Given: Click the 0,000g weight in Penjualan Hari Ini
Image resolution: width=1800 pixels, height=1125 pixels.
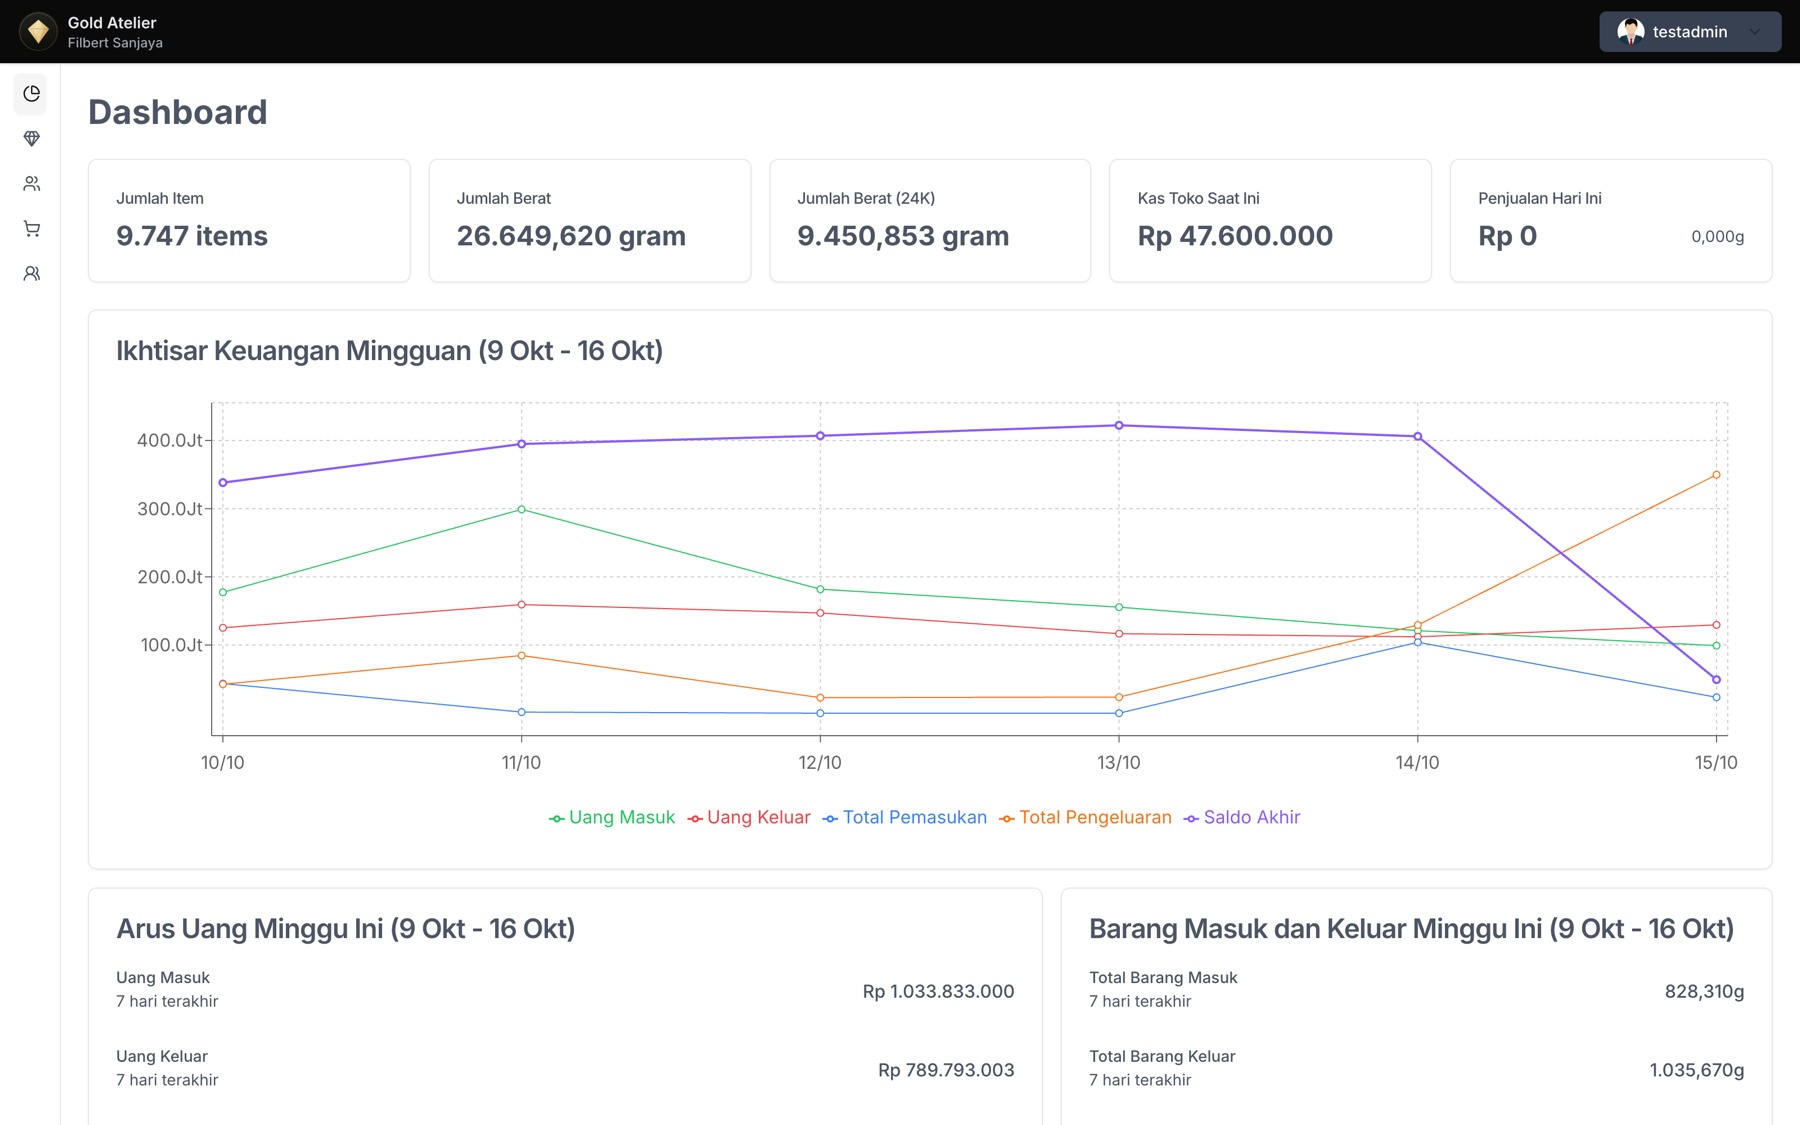Looking at the screenshot, I should pyautogui.click(x=1717, y=237).
